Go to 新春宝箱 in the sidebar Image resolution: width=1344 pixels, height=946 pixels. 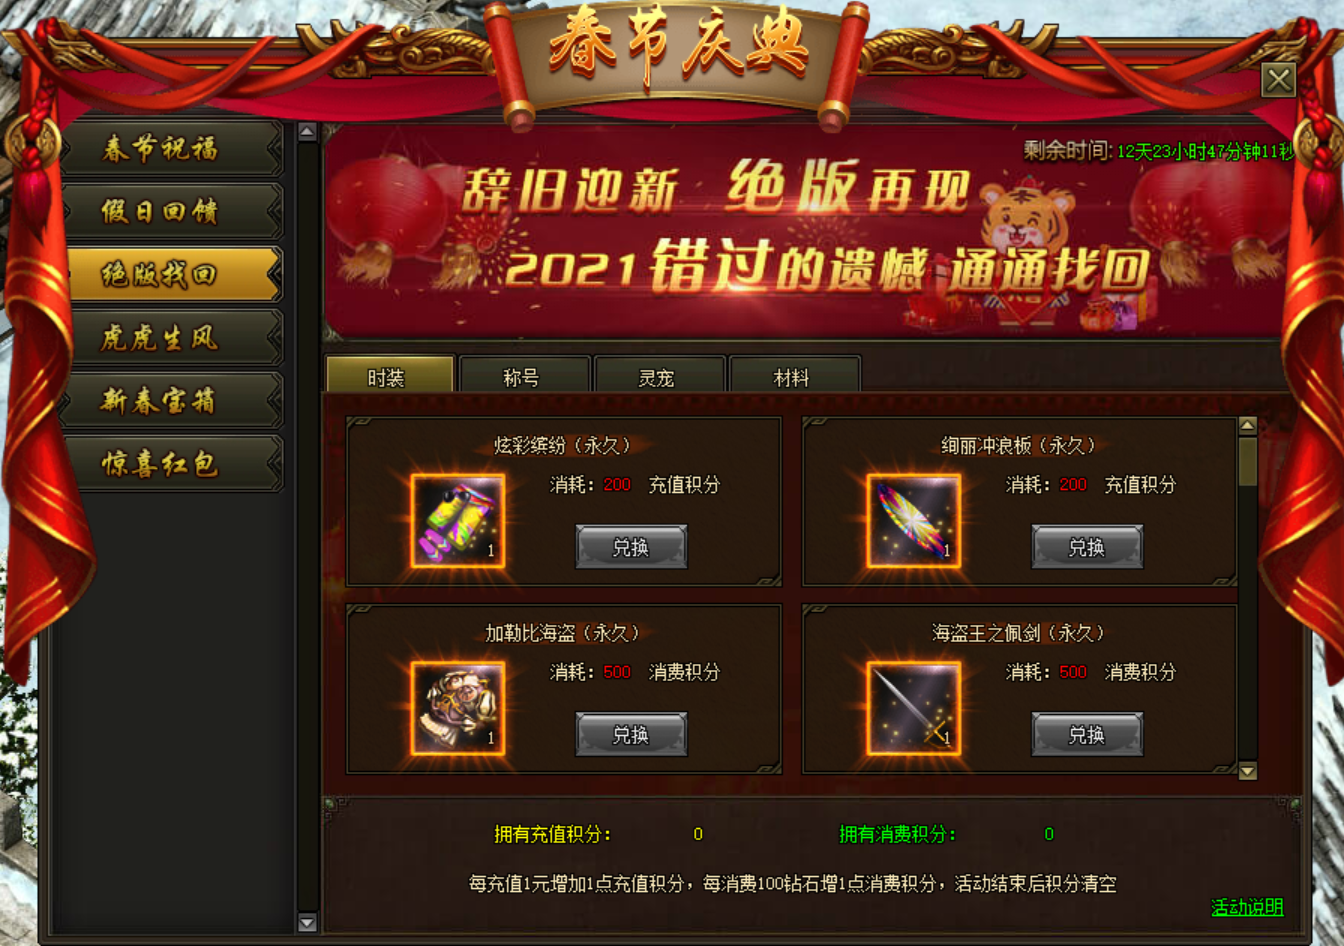click(x=172, y=401)
